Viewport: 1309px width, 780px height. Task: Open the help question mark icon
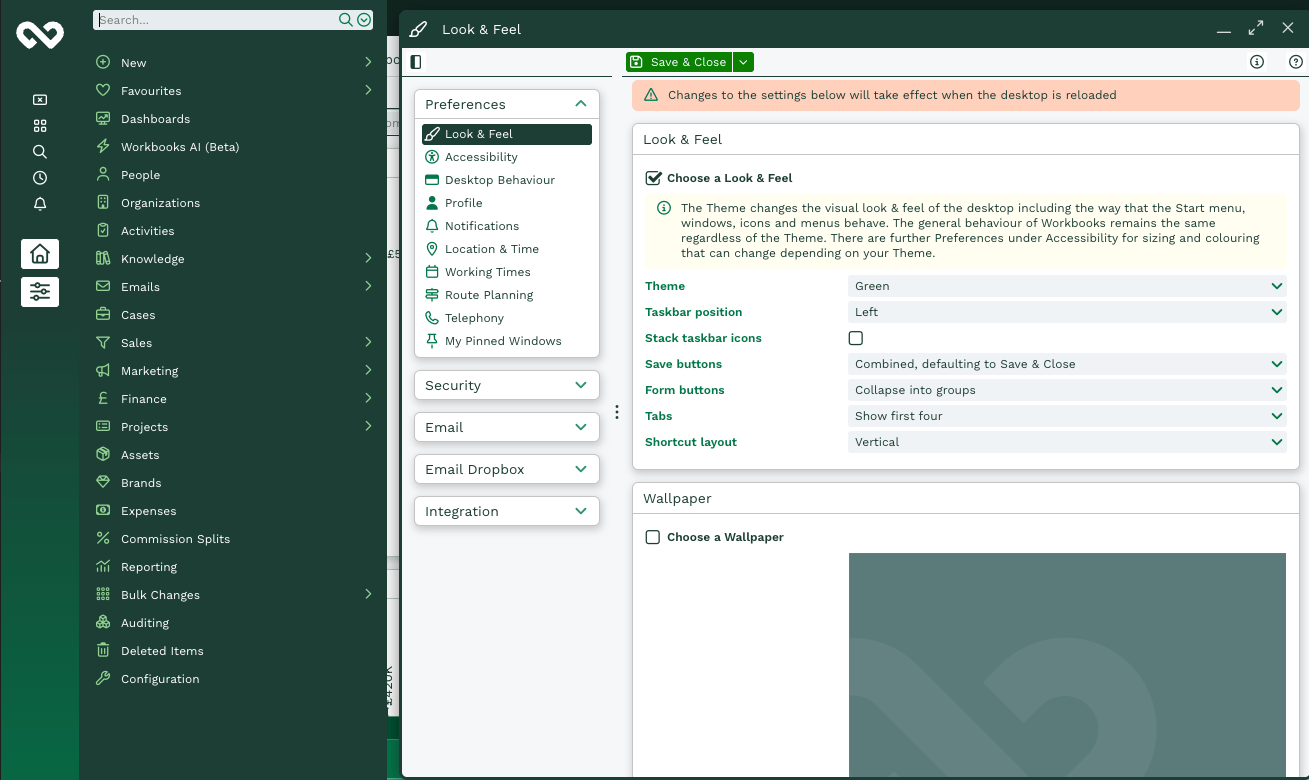(1295, 62)
